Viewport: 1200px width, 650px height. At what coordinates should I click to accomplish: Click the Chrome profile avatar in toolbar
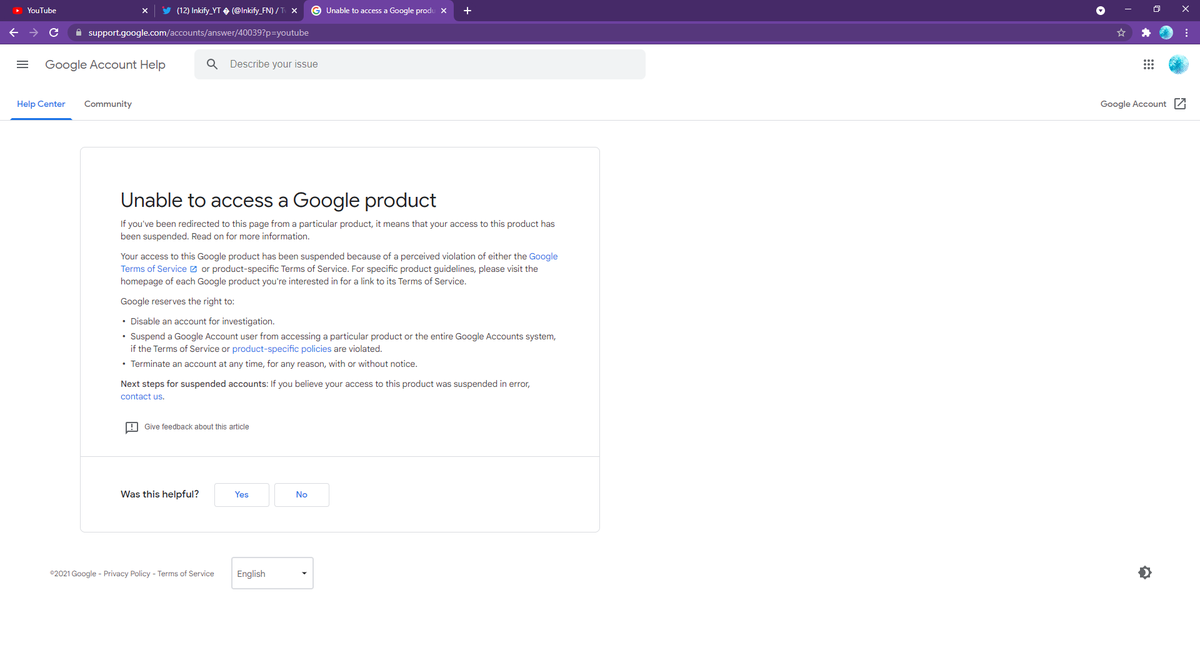(1165, 32)
